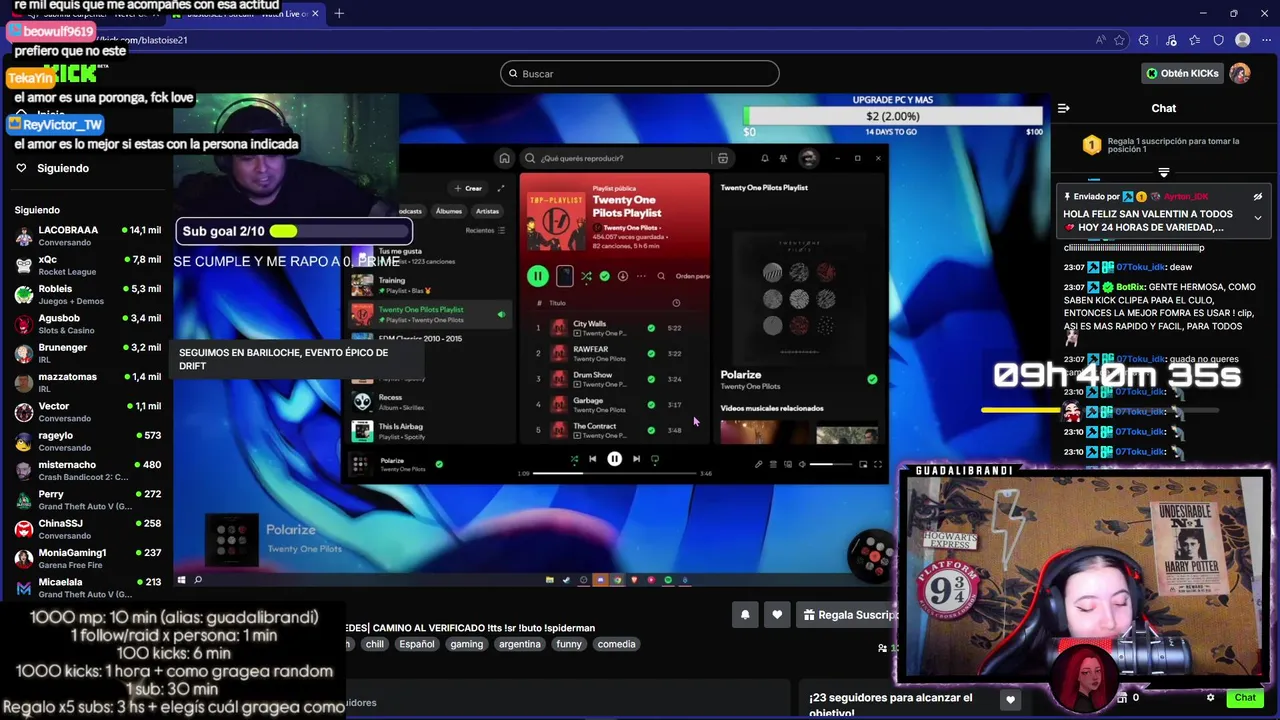Select the 'comedia' stream tag
The height and width of the screenshot is (720, 1280).
tap(616, 644)
